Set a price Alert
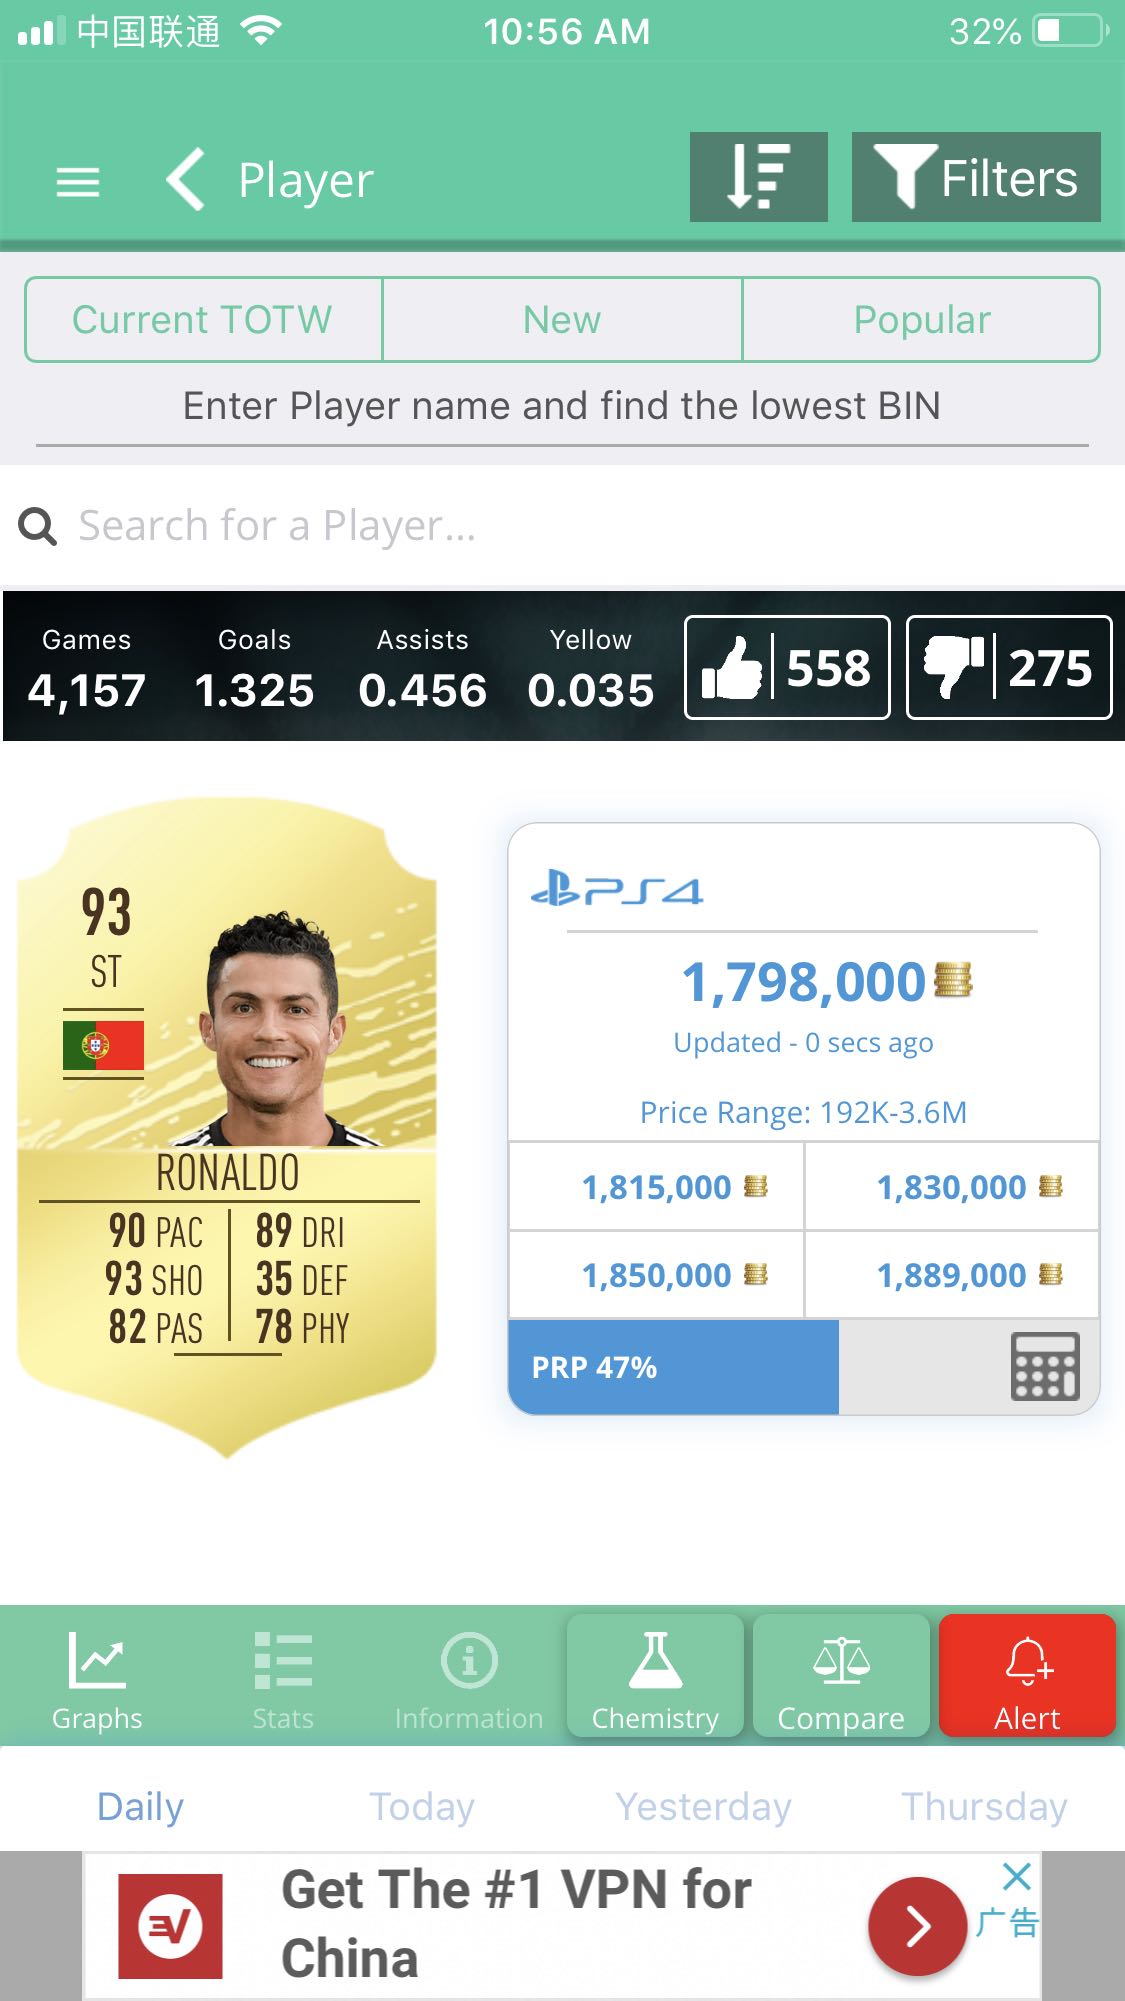Screen dimensions: 1125x2001 [1027, 1676]
